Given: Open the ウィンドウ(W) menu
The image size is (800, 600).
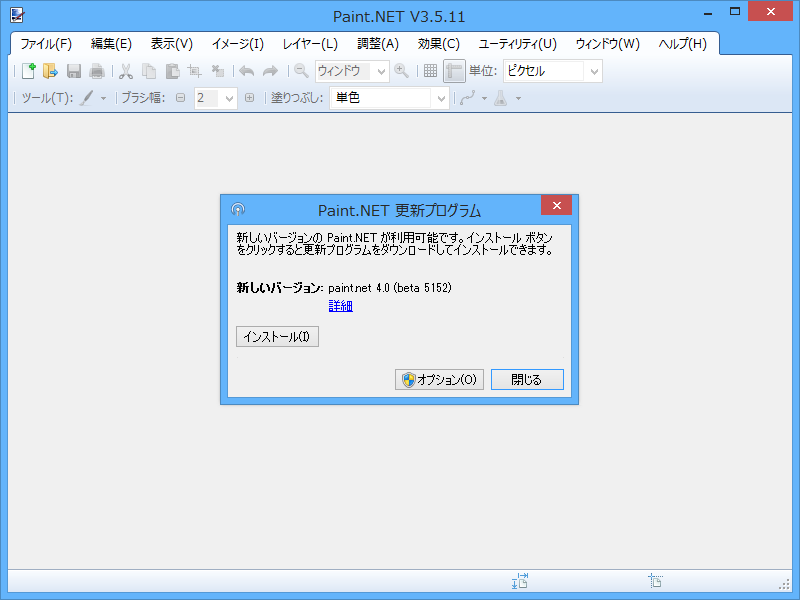Looking at the screenshot, I should [607, 44].
